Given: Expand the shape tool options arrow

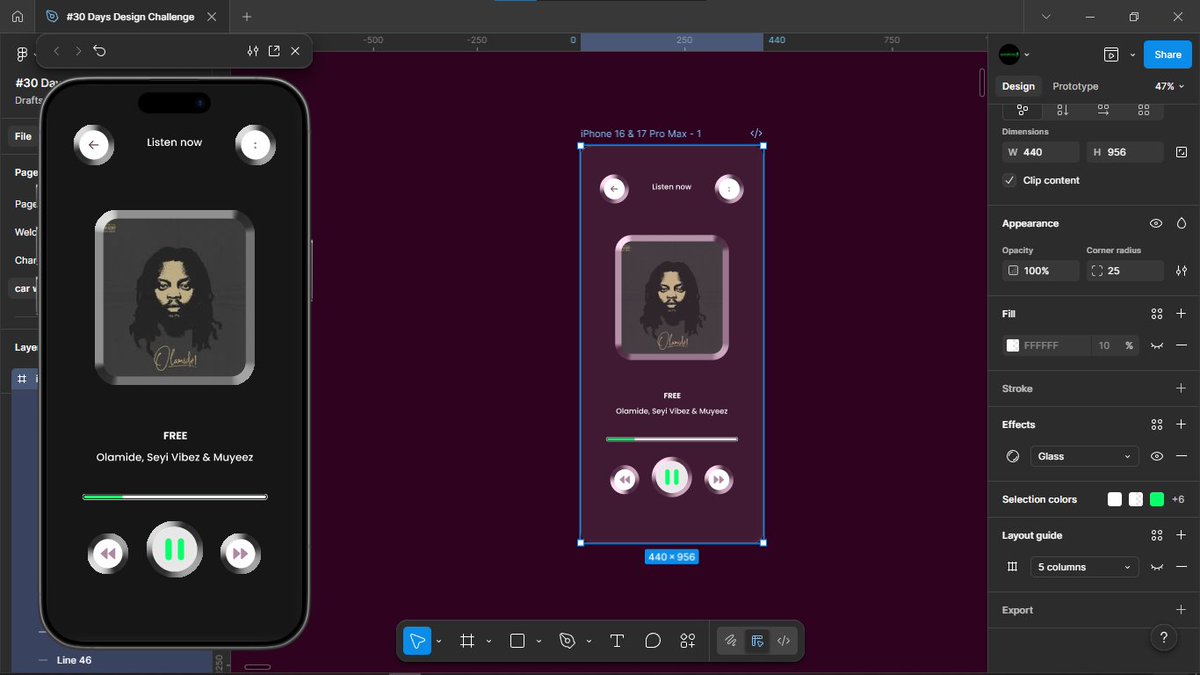Looking at the screenshot, I should (x=539, y=641).
